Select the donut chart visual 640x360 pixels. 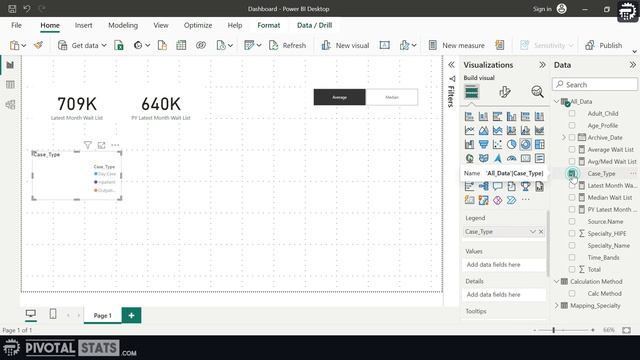pos(525,144)
